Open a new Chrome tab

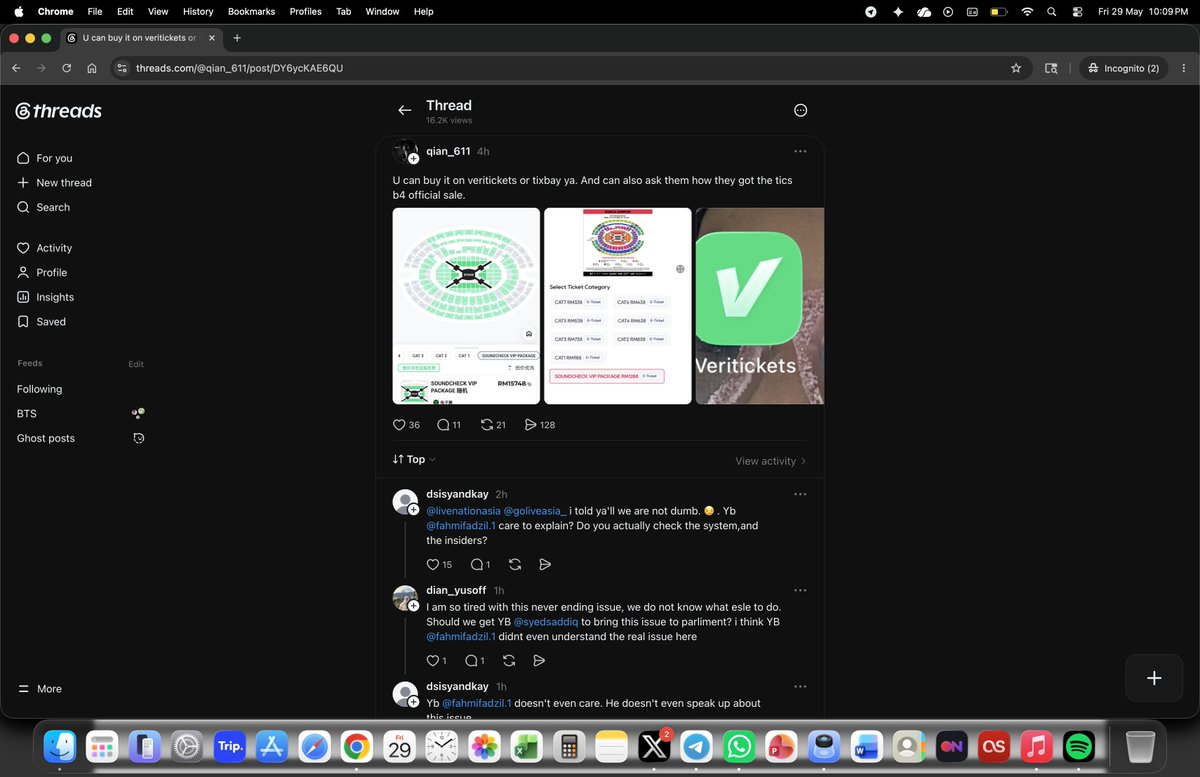click(237, 38)
